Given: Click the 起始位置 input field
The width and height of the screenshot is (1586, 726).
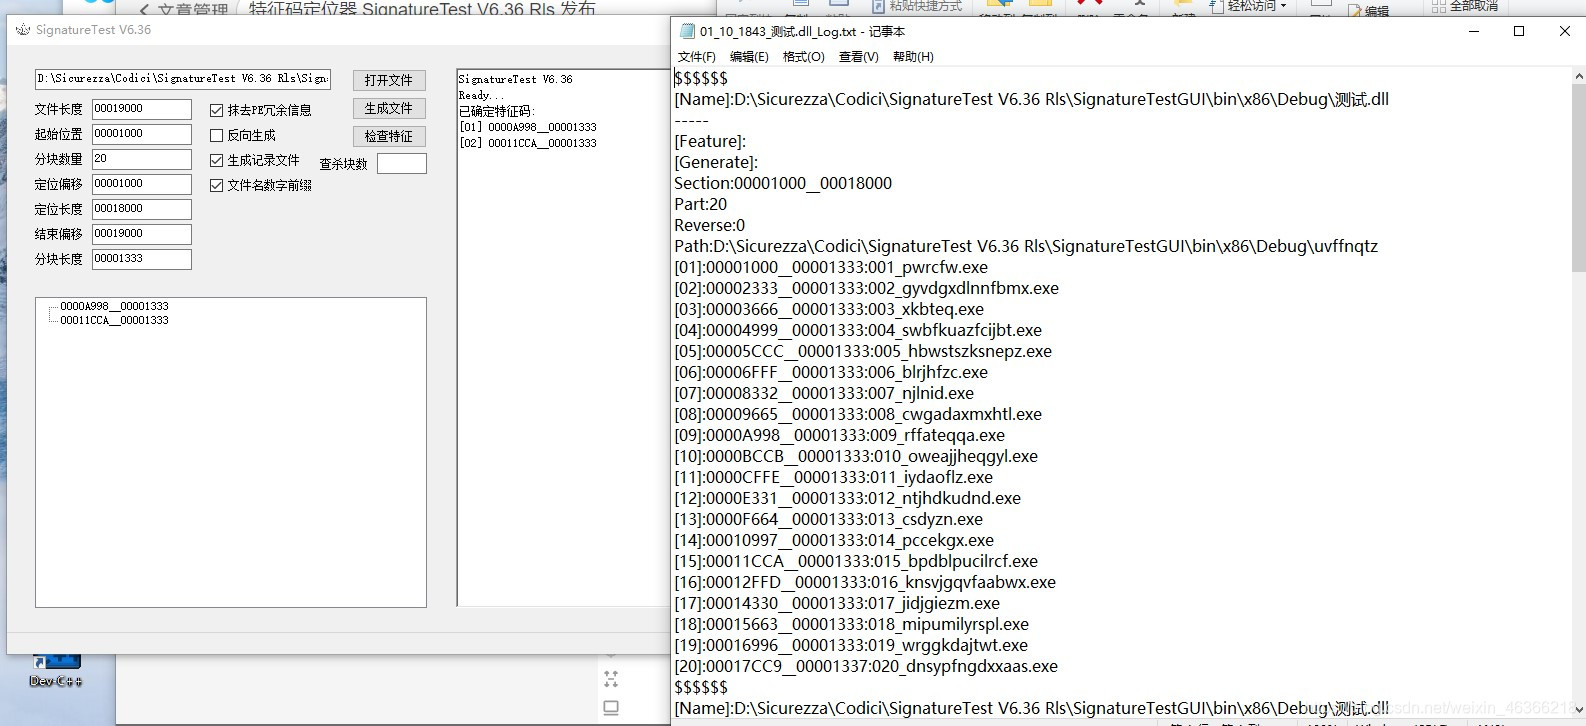Looking at the screenshot, I should coord(142,134).
